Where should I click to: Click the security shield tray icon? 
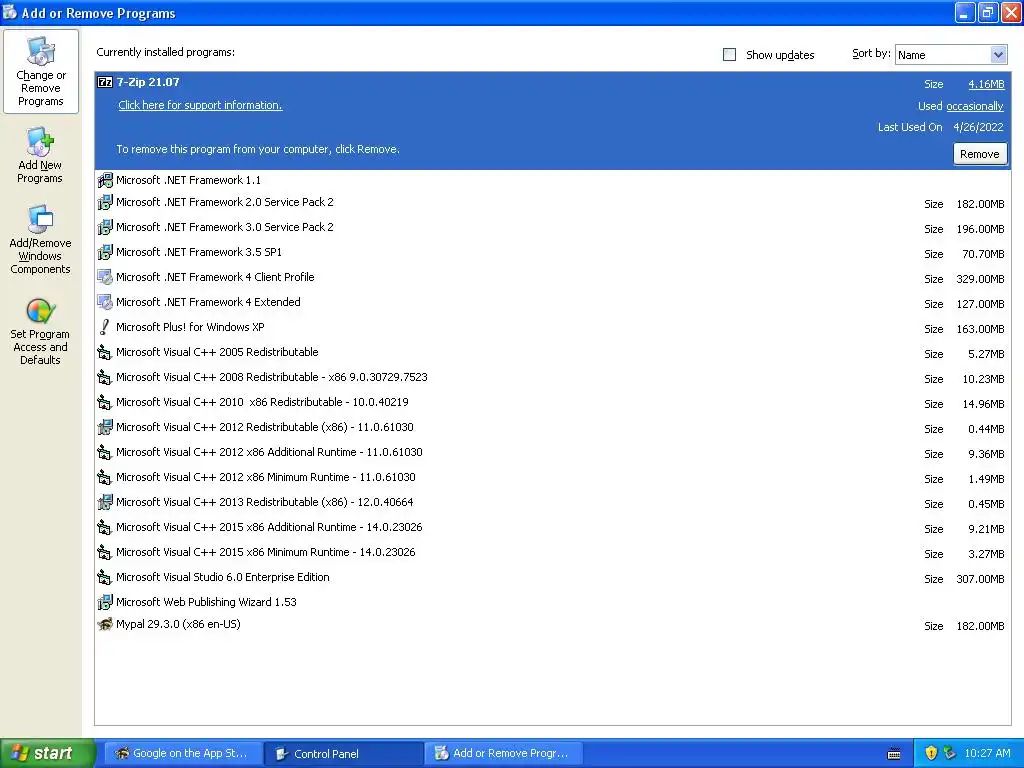931,753
